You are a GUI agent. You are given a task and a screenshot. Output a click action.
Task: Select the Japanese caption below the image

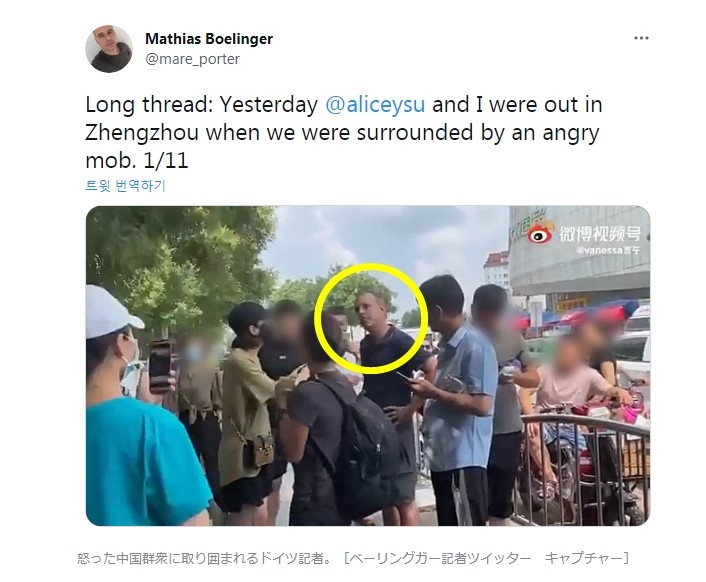pos(353,558)
